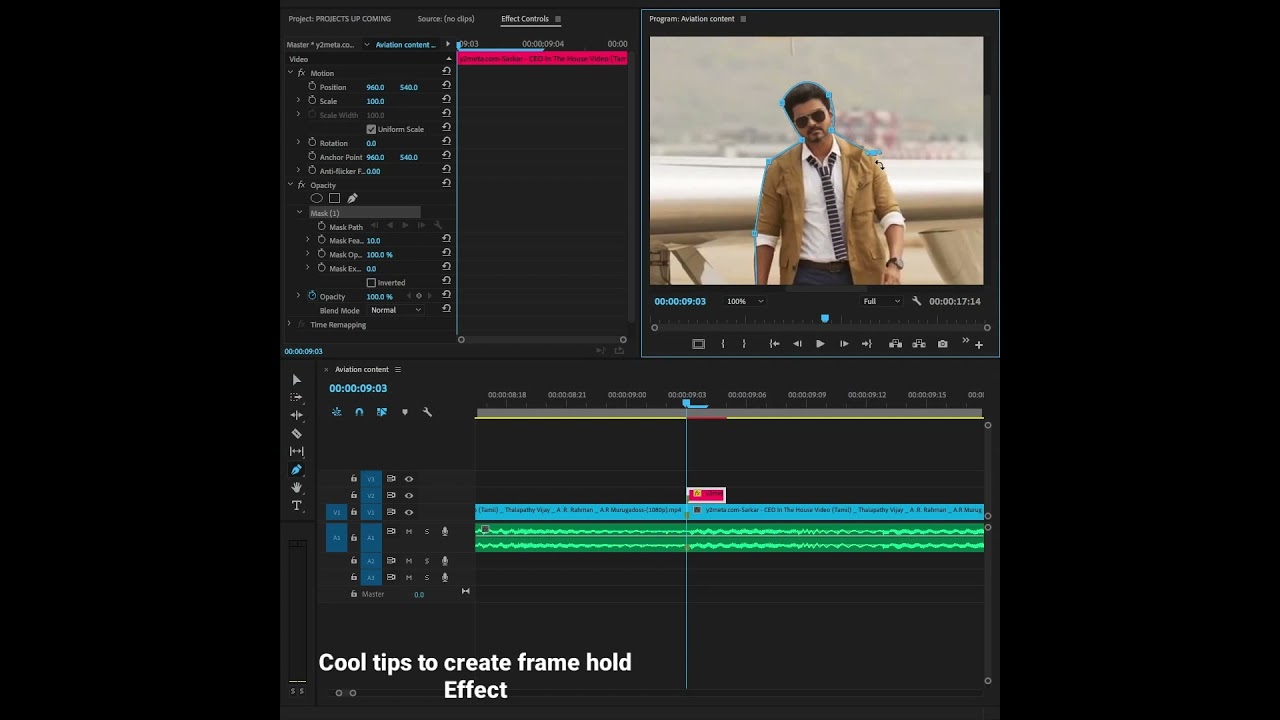Open Program: Aviation content panel menu

[x=743, y=19]
